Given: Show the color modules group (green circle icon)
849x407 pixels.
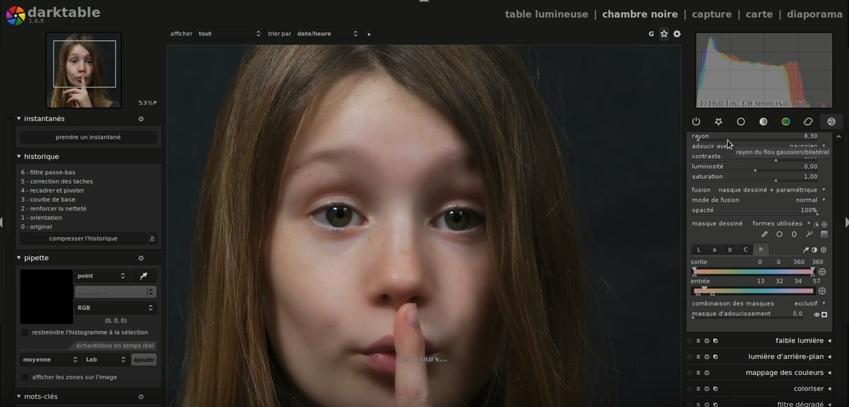Looking at the screenshot, I should (x=786, y=122).
